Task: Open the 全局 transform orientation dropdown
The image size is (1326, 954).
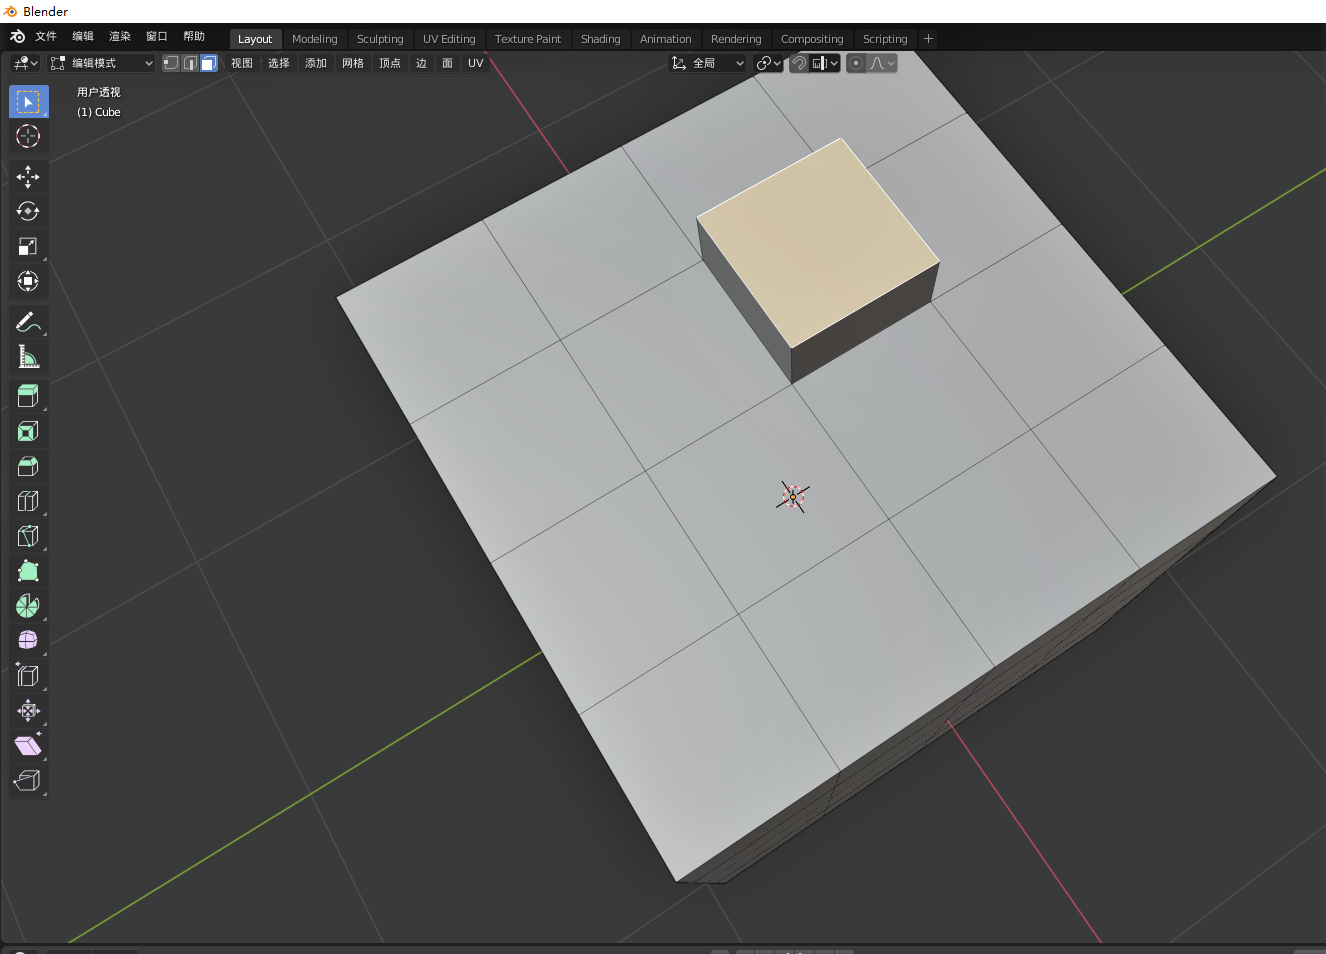Action: [x=707, y=62]
